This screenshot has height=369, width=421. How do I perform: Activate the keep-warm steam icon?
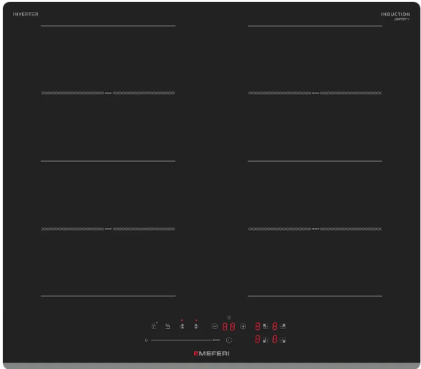tap(168, 326)
